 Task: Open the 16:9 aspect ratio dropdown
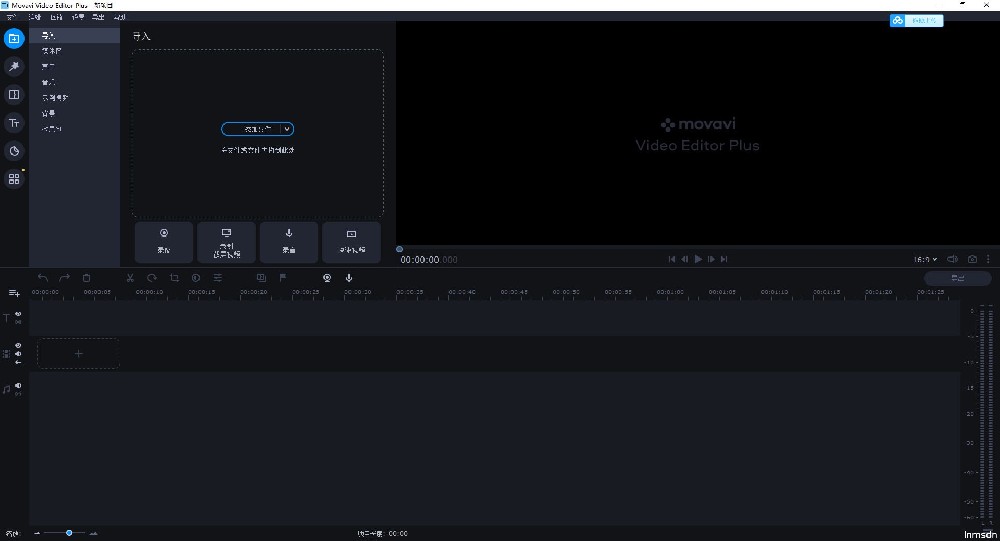point(925,259)
